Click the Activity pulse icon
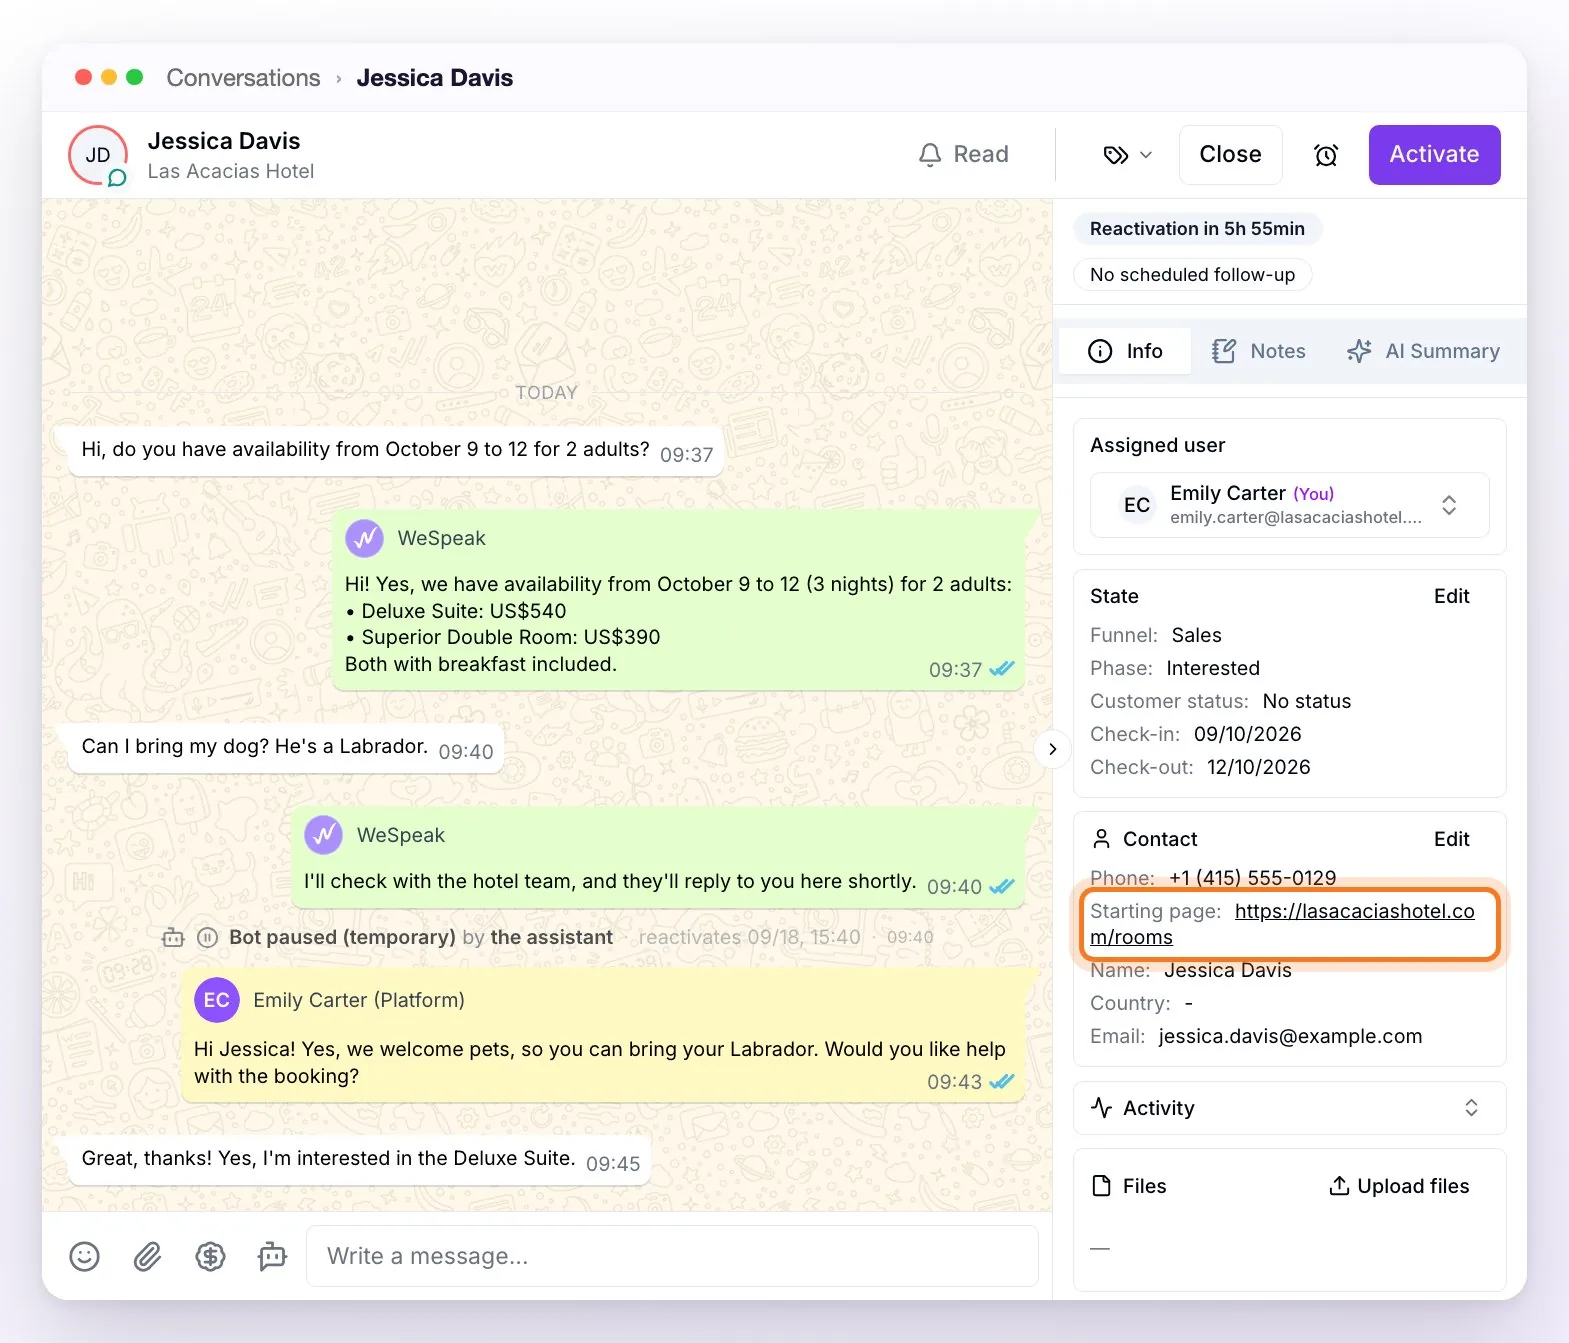This screenshot has width=1569, height=1343. point(1101,1108)
